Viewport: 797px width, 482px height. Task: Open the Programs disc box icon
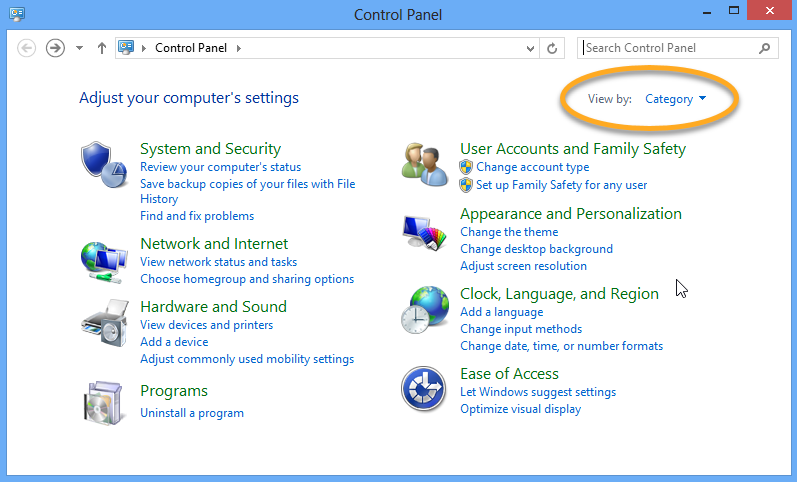click(x=104, y=401)
